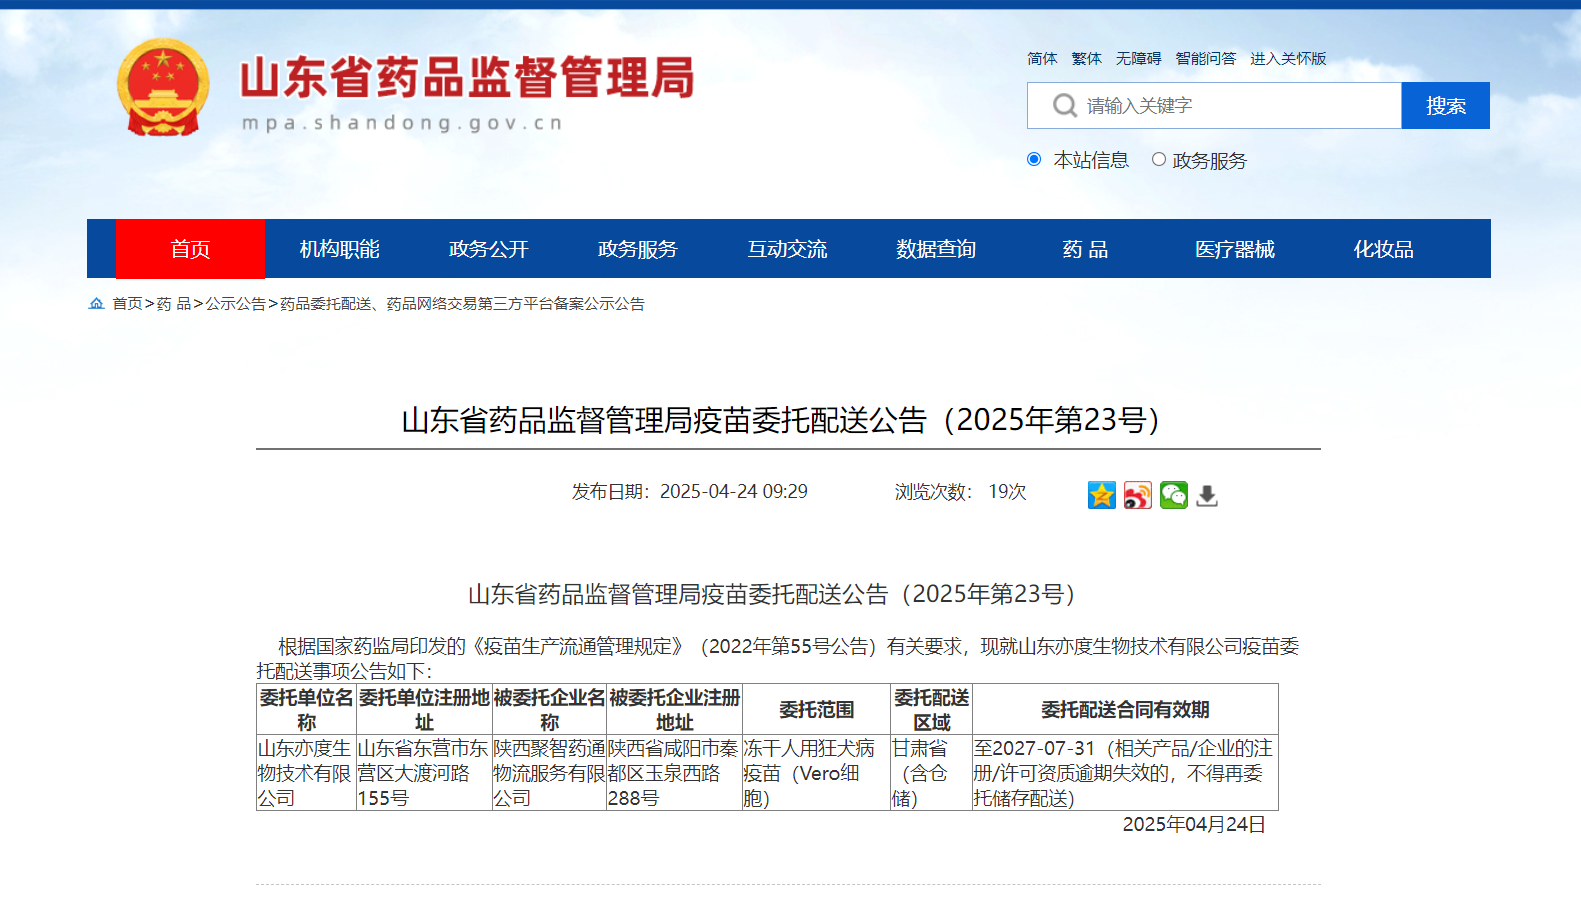Screen dimensions: 1581x905
Task: Open the 政务服务 navigation item
Action: point(638,249)
